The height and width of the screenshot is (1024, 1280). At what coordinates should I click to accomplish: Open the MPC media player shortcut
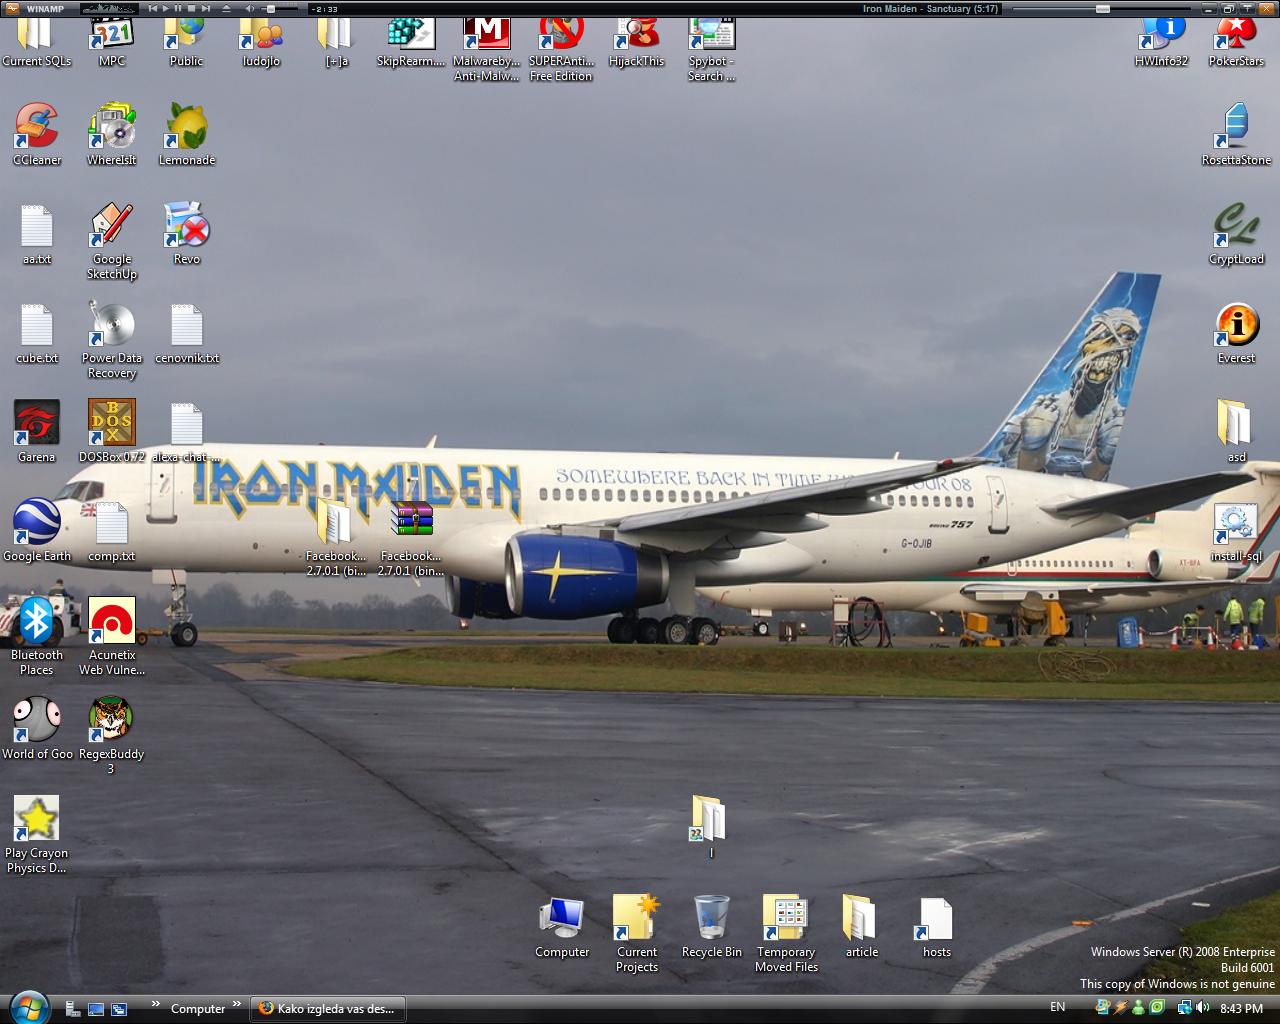(112, 43)
